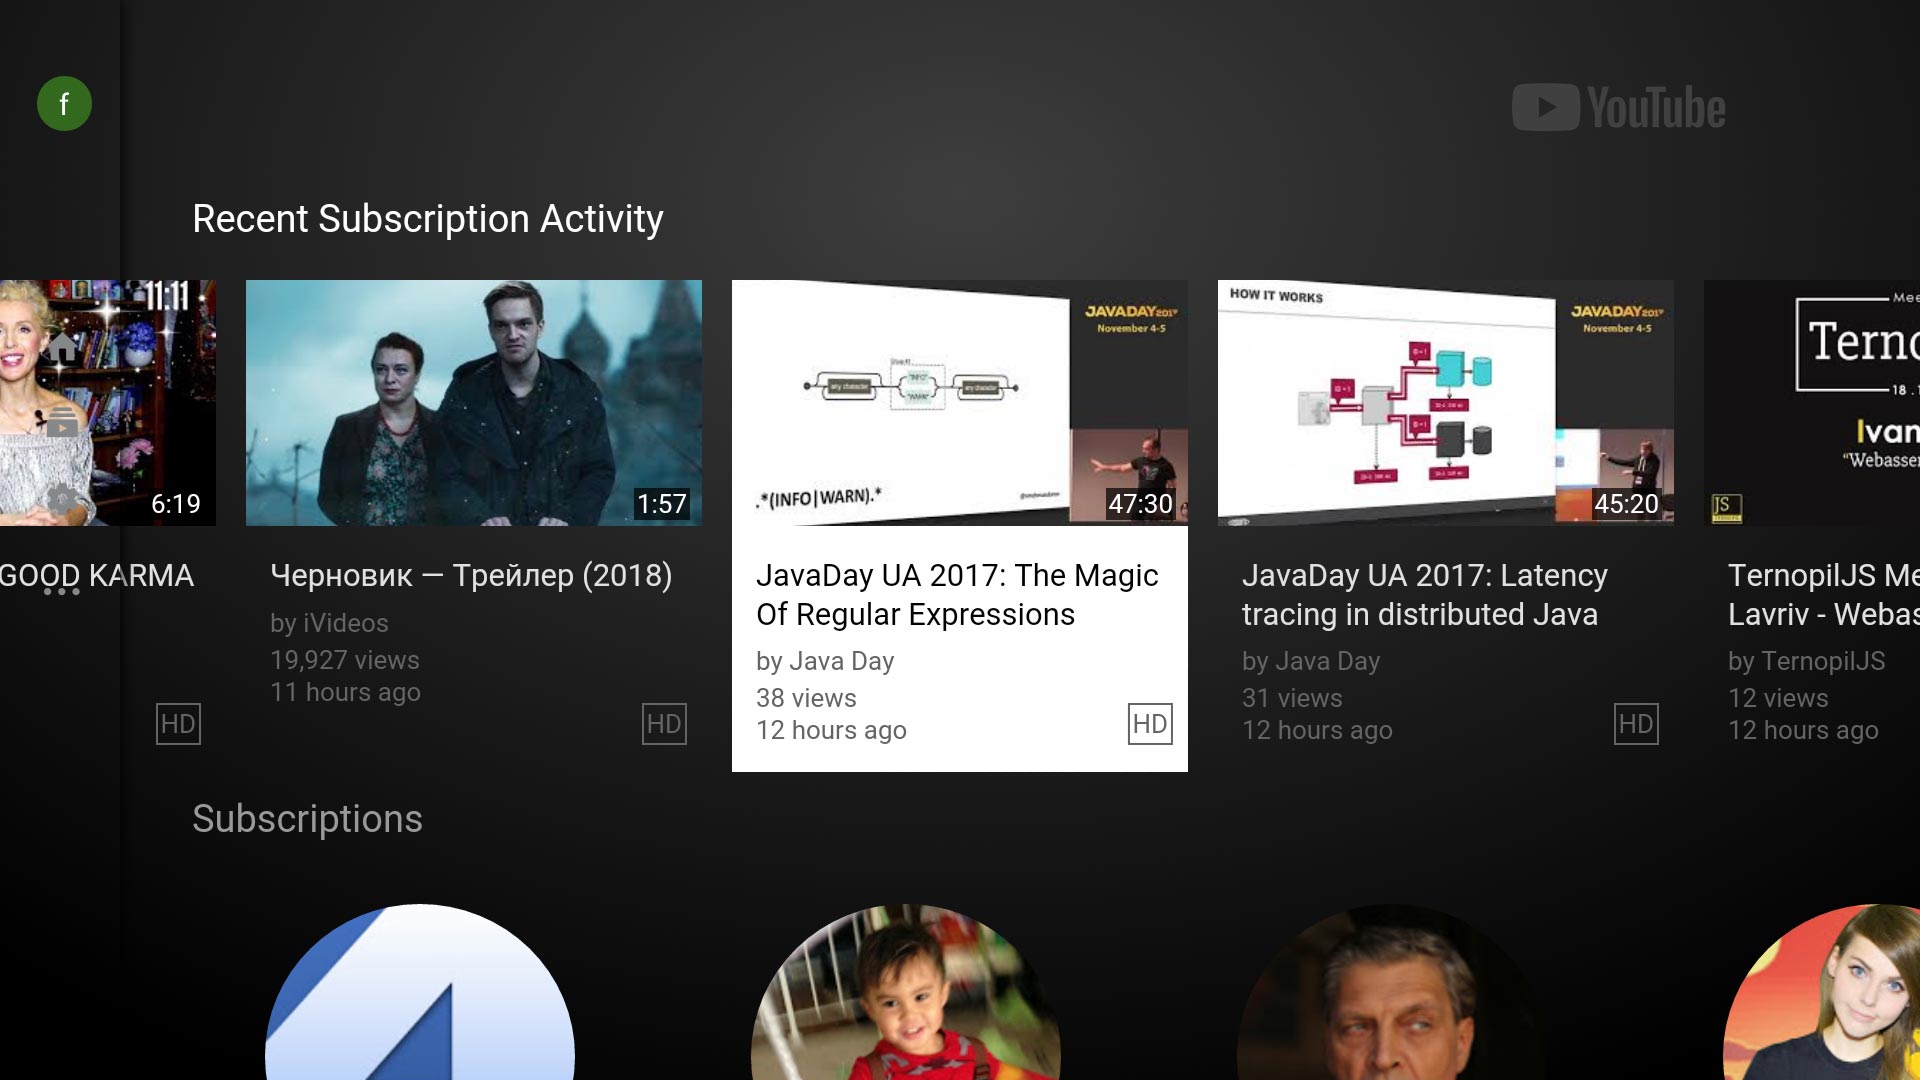The width and height of the screenshot is (1920, 1080).
Task: Open the "GOOD KARMA" video title
Action: coord(97,576)
